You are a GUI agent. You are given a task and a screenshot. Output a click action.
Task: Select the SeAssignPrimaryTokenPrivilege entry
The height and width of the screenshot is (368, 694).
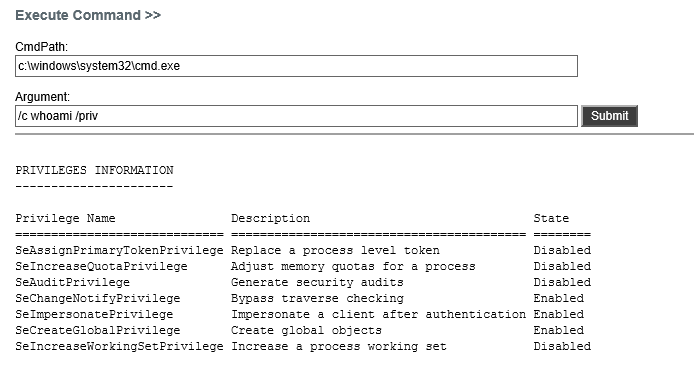[x=119, y=251]
